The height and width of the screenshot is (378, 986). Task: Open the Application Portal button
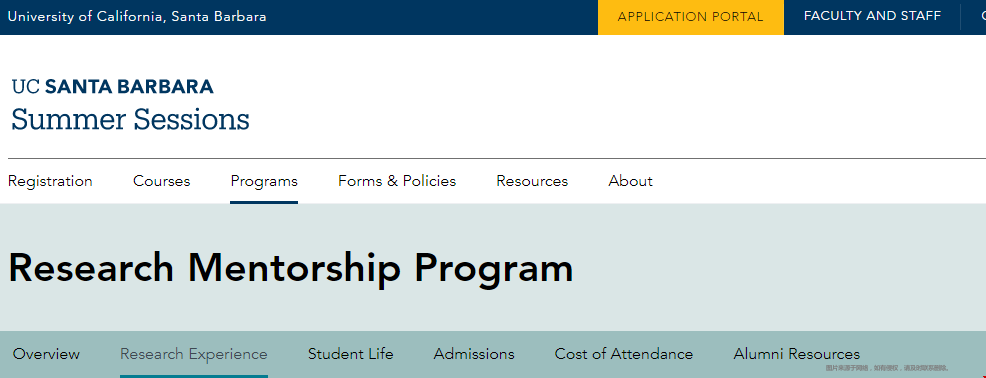pyautogui.click(x=690, y=17)
